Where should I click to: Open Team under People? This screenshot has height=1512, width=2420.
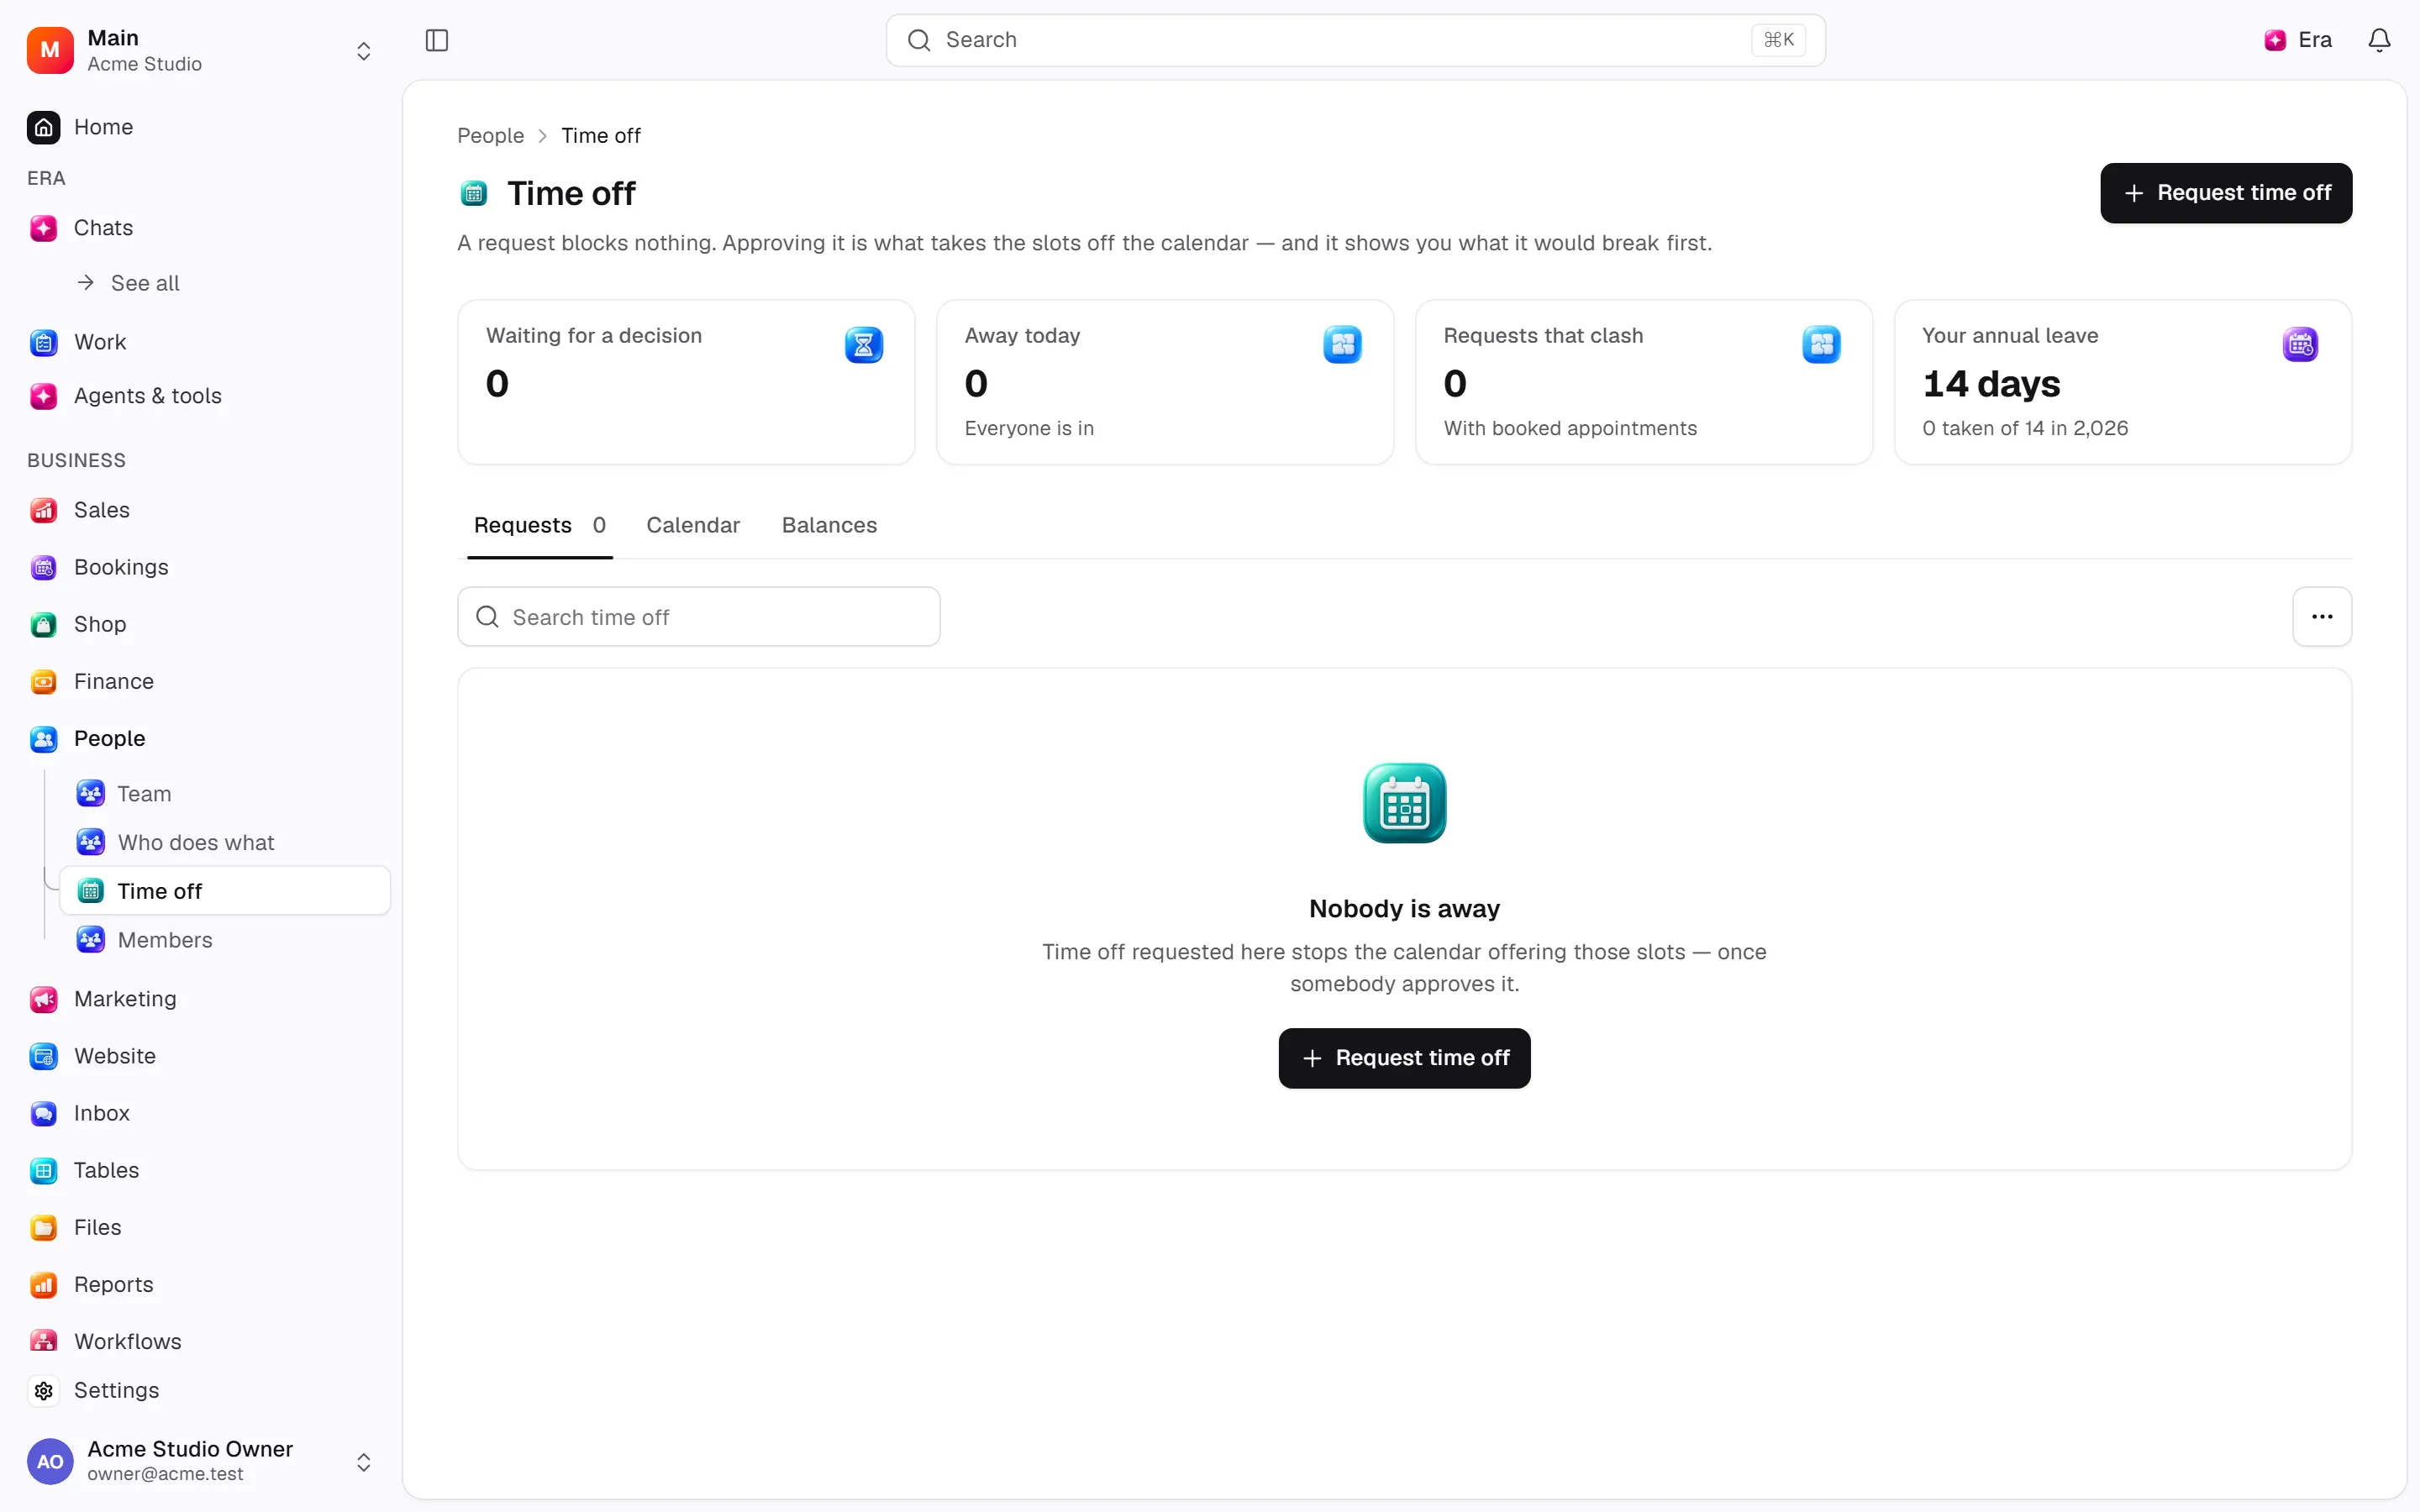(x=144, y=794)
